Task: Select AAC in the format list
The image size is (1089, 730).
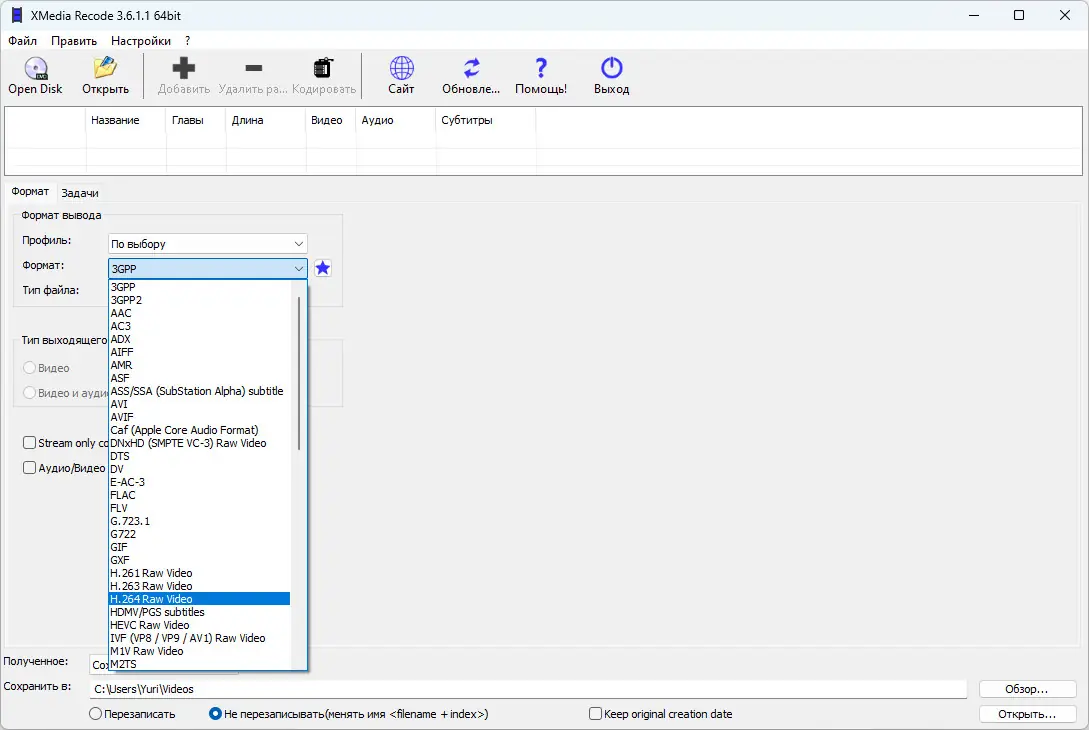Action: 199,313
